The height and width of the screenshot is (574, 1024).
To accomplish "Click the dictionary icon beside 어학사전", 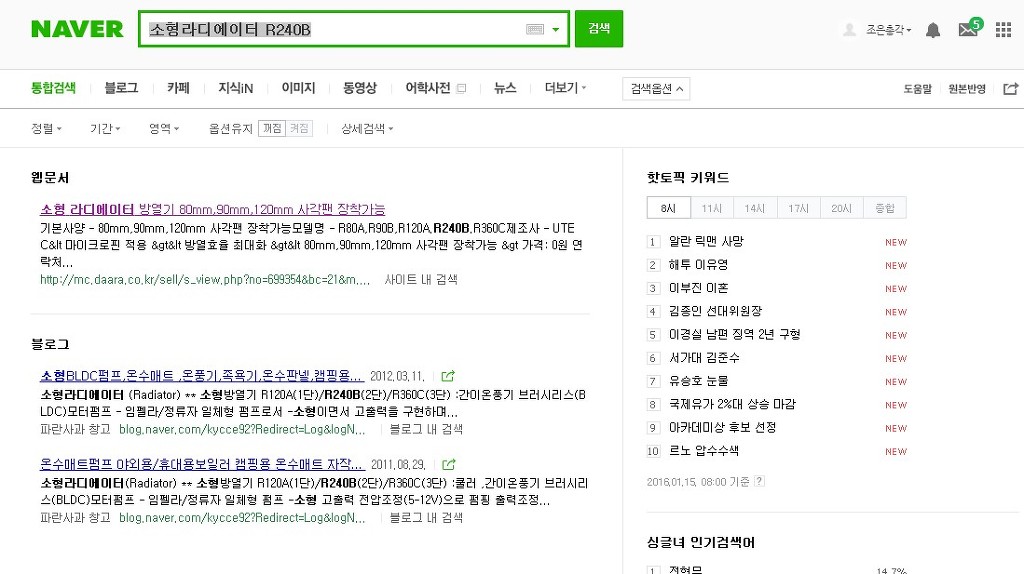I will (461, 88).
